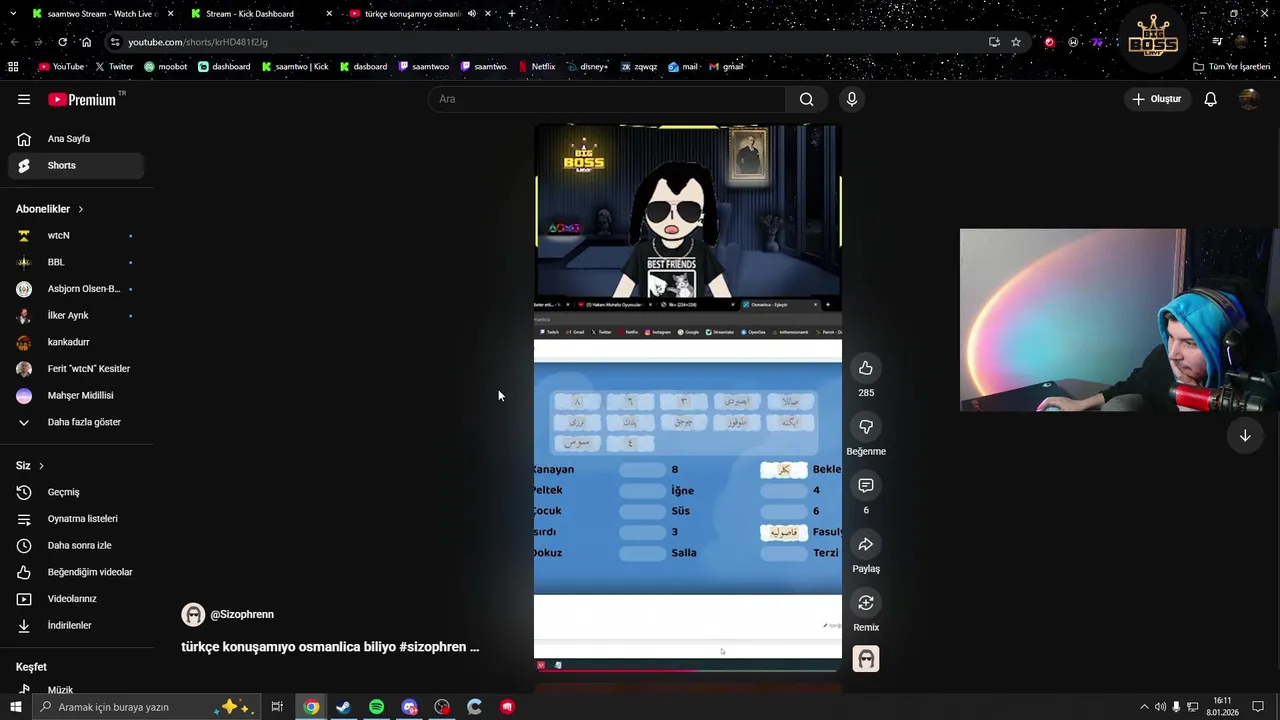Open the Mahşer Midillisi channel
This screenshot has height=720, width=1280.
coord(76,395)
